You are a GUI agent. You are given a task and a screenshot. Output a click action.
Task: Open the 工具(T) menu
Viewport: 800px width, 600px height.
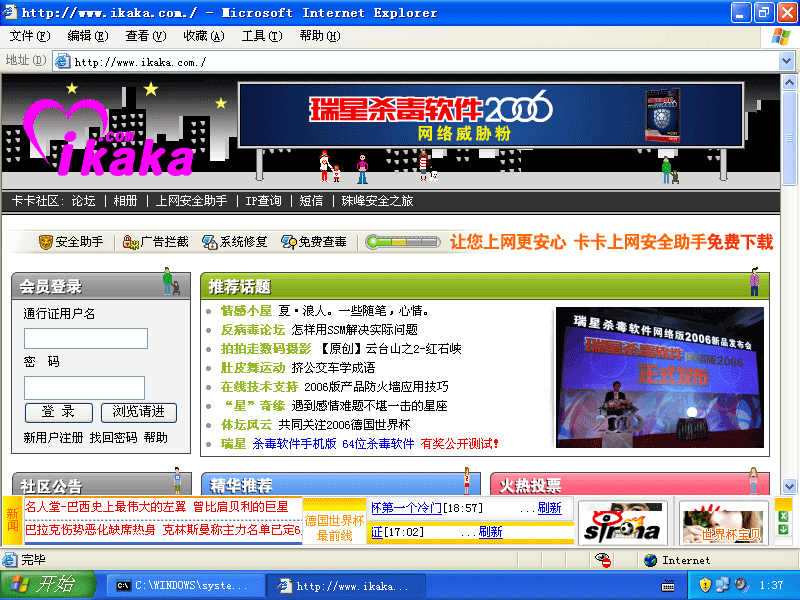262,36
